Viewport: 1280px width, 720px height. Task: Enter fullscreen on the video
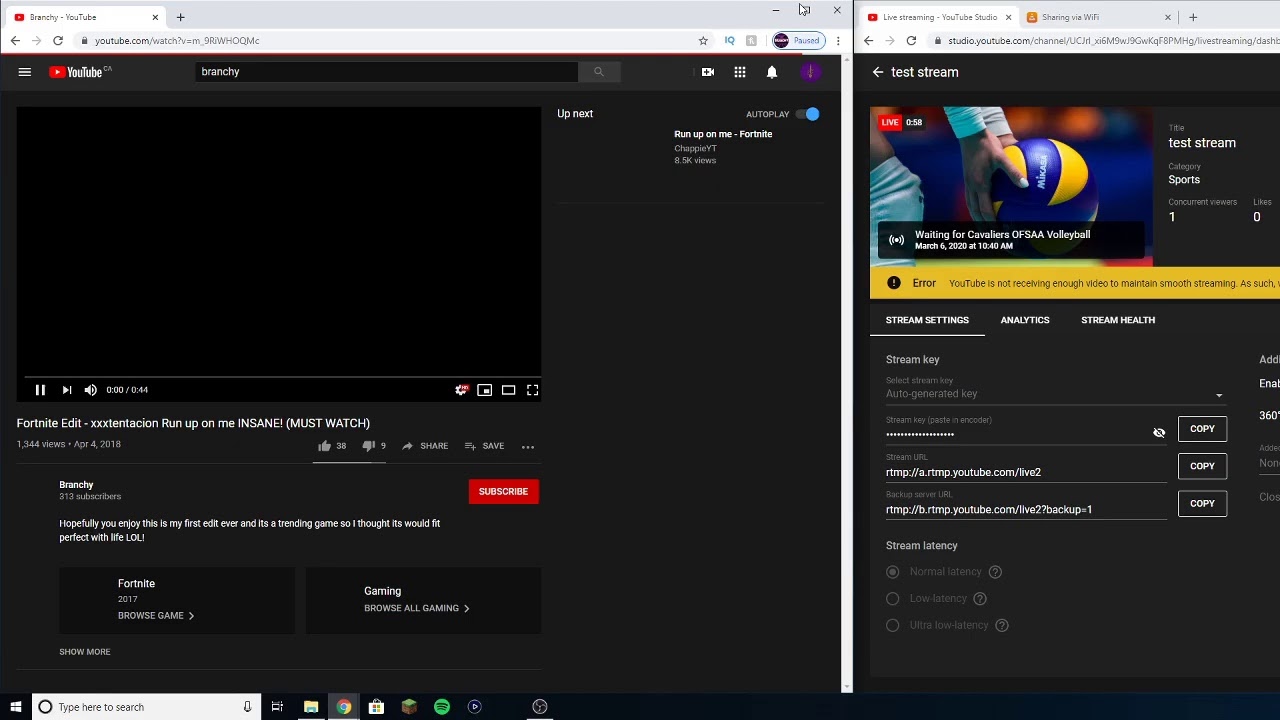point(533,390)
